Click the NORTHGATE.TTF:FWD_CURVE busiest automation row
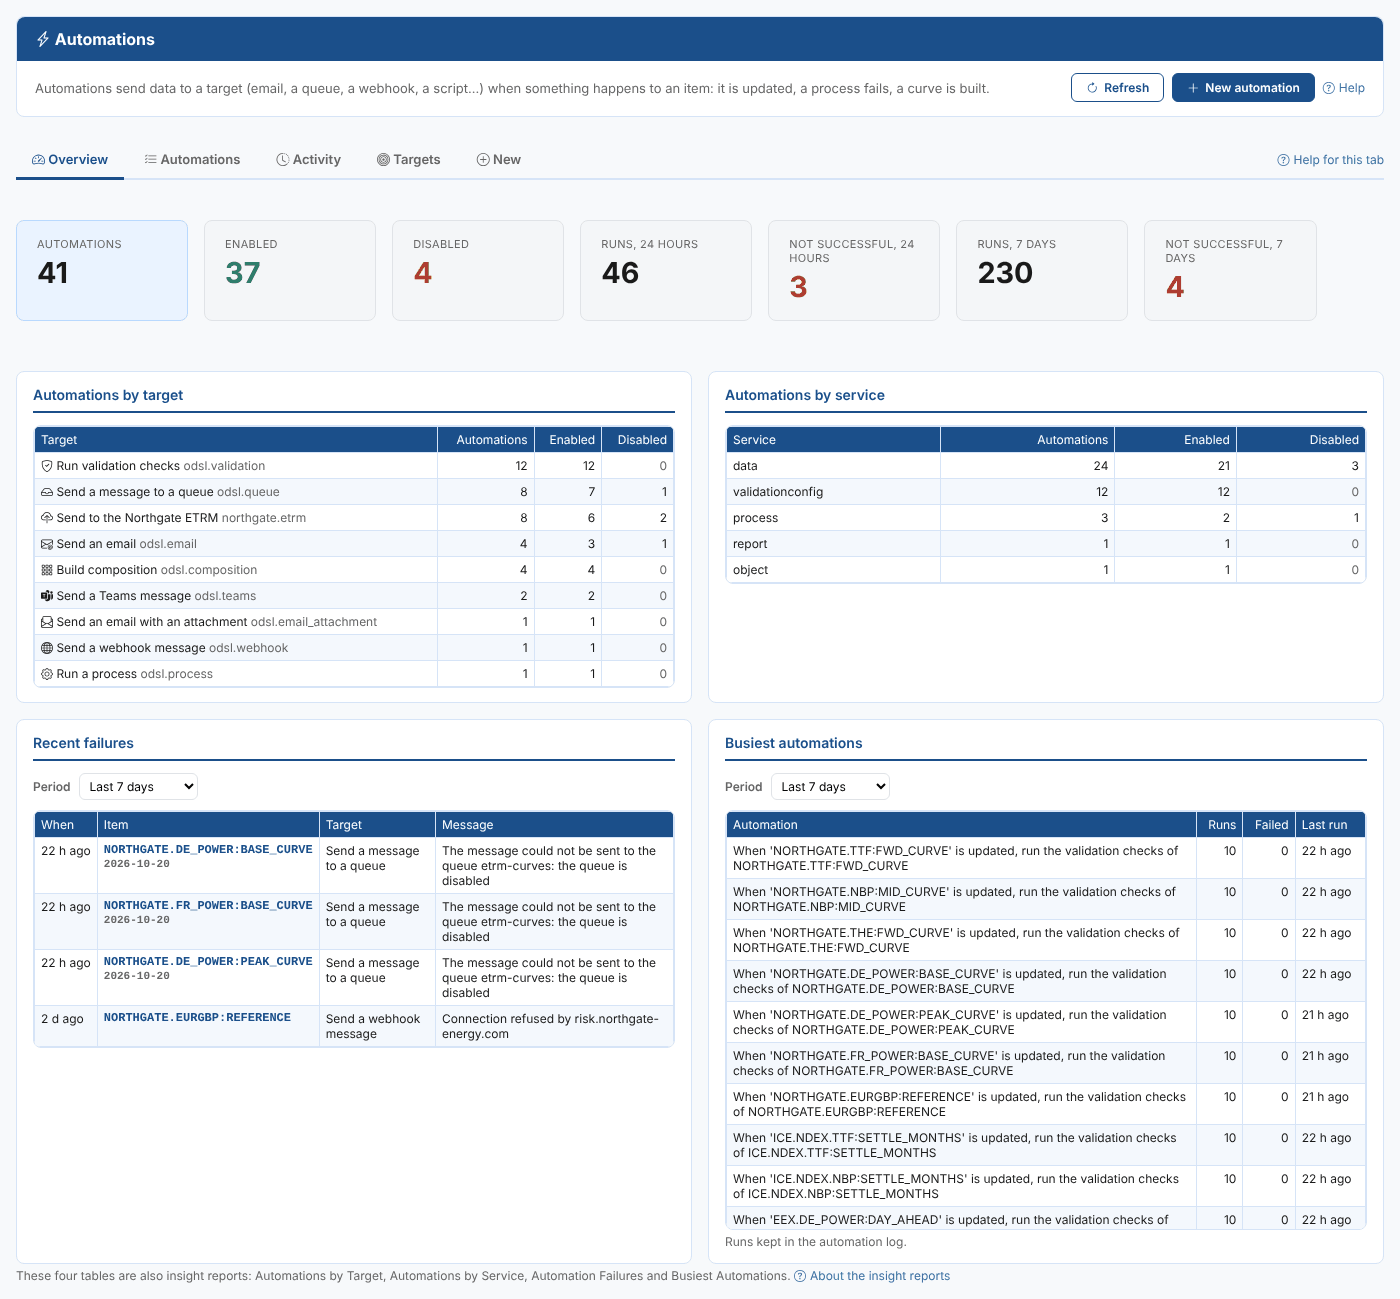Screen dimensions: 1400x1299 click(x=1046, y=858)
